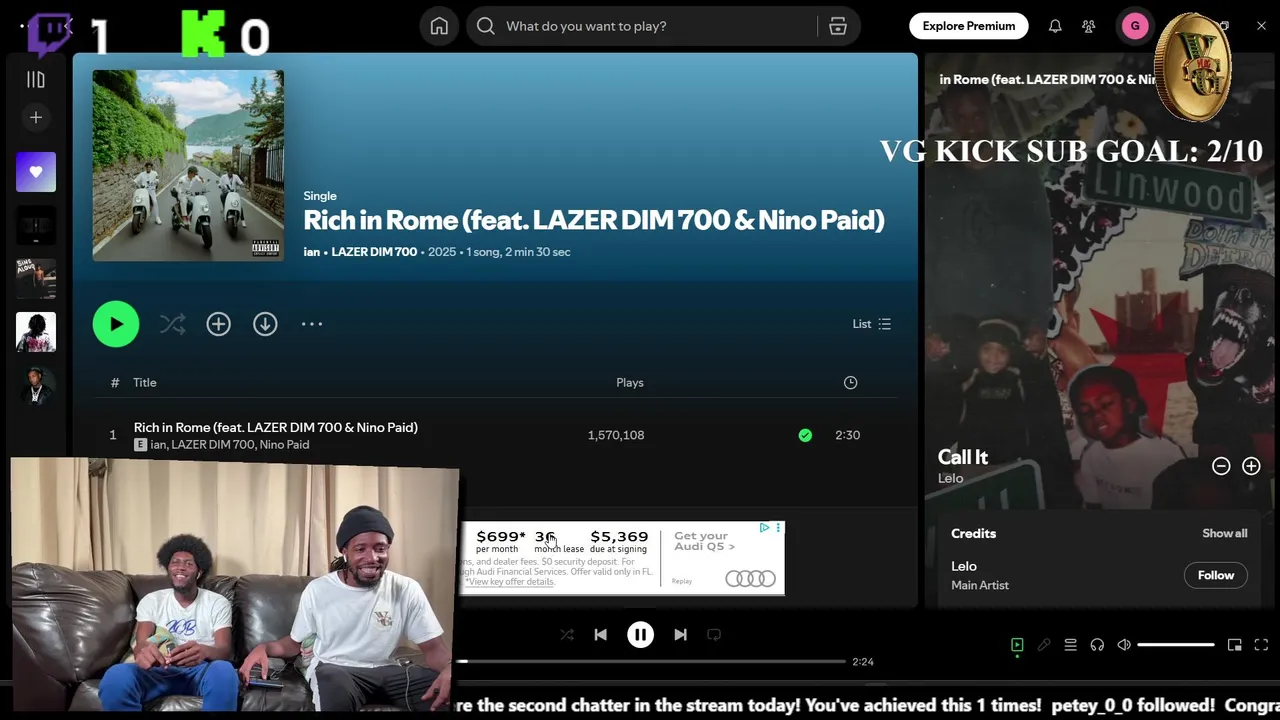Open the playback queue icon

(x=1070, y=645)
